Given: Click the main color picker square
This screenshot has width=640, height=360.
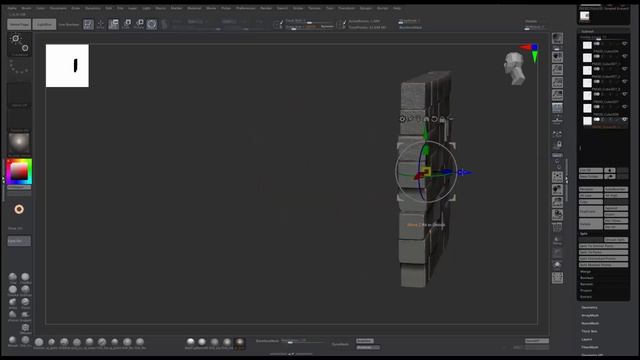Looking at the screenshot, I should pyautogui.click(x=19, y=171).
